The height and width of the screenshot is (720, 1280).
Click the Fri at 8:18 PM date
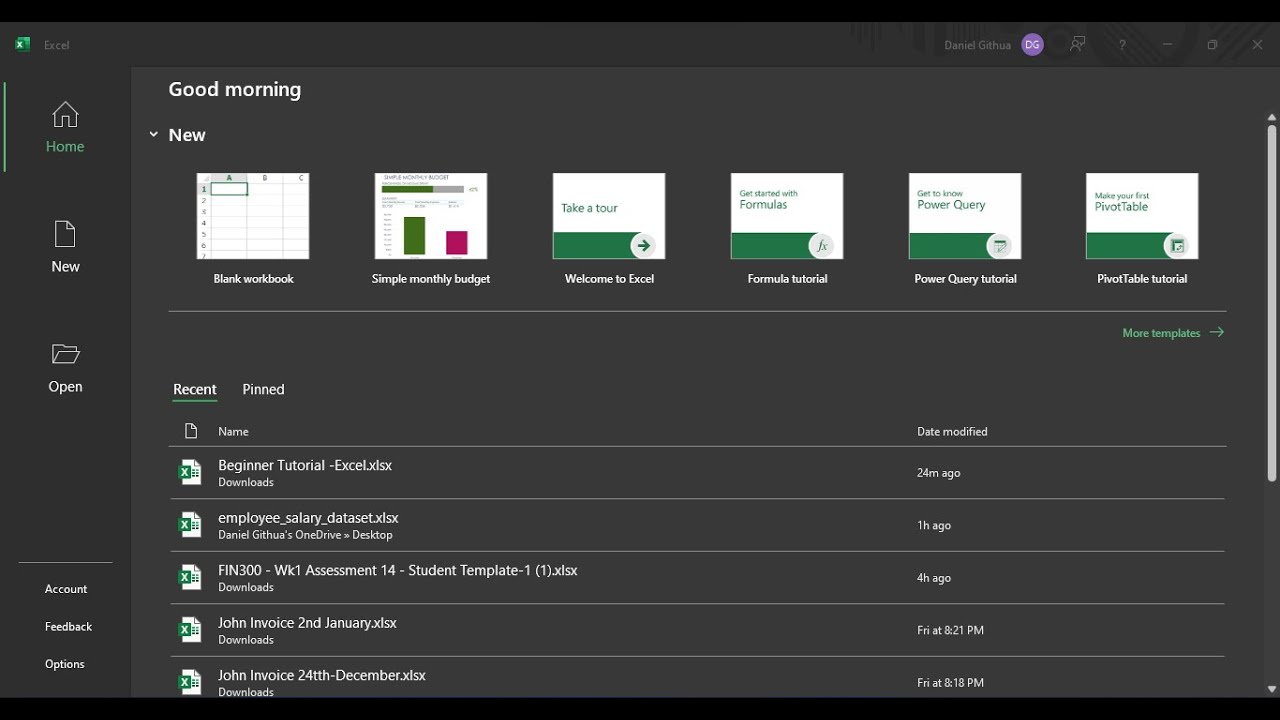coord(950,683)
